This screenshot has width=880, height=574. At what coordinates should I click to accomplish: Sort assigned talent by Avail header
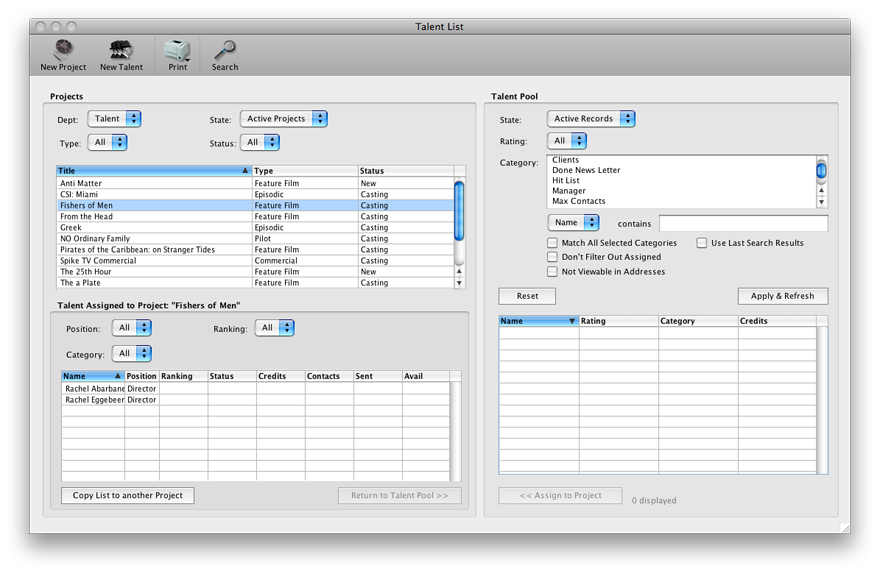(x=425, y=376)
